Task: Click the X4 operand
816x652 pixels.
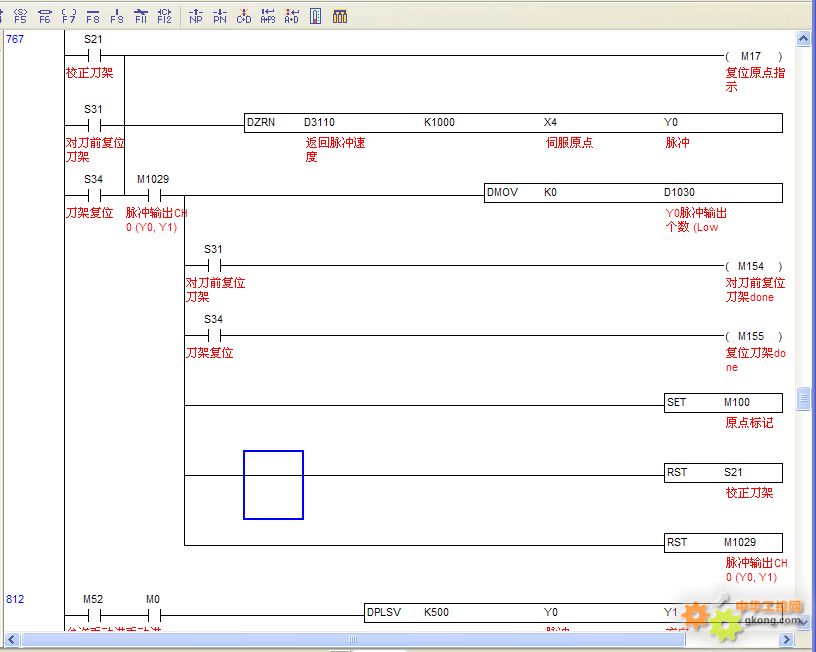Action: point(550,122)
